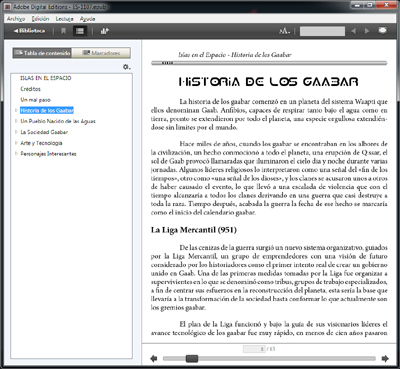Go to previous search result
This screenshot has height=369, width=400.
pyautogui.click(x=353, y=31)
